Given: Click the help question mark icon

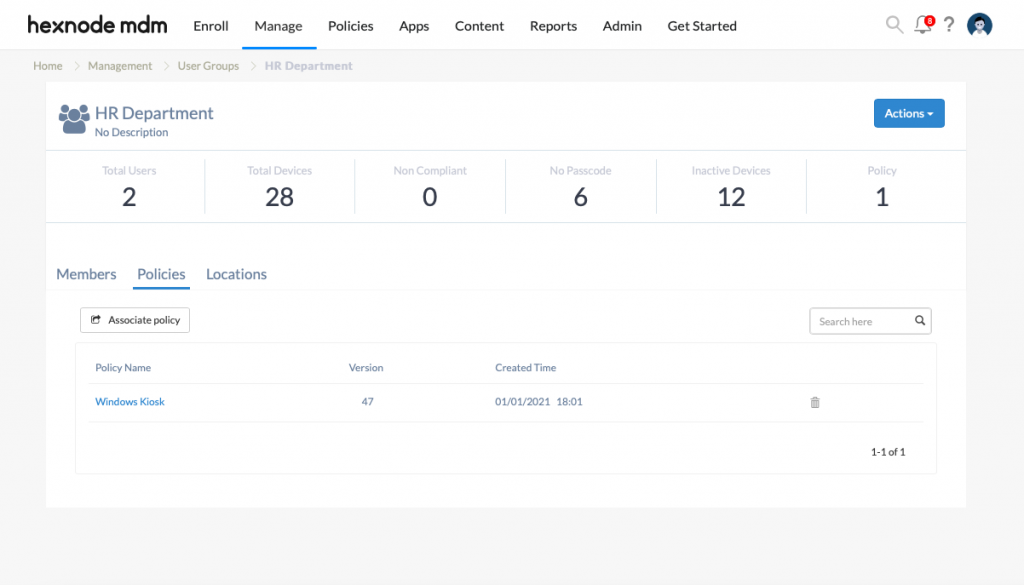Looking at the screenshot, I should (948, 25).
